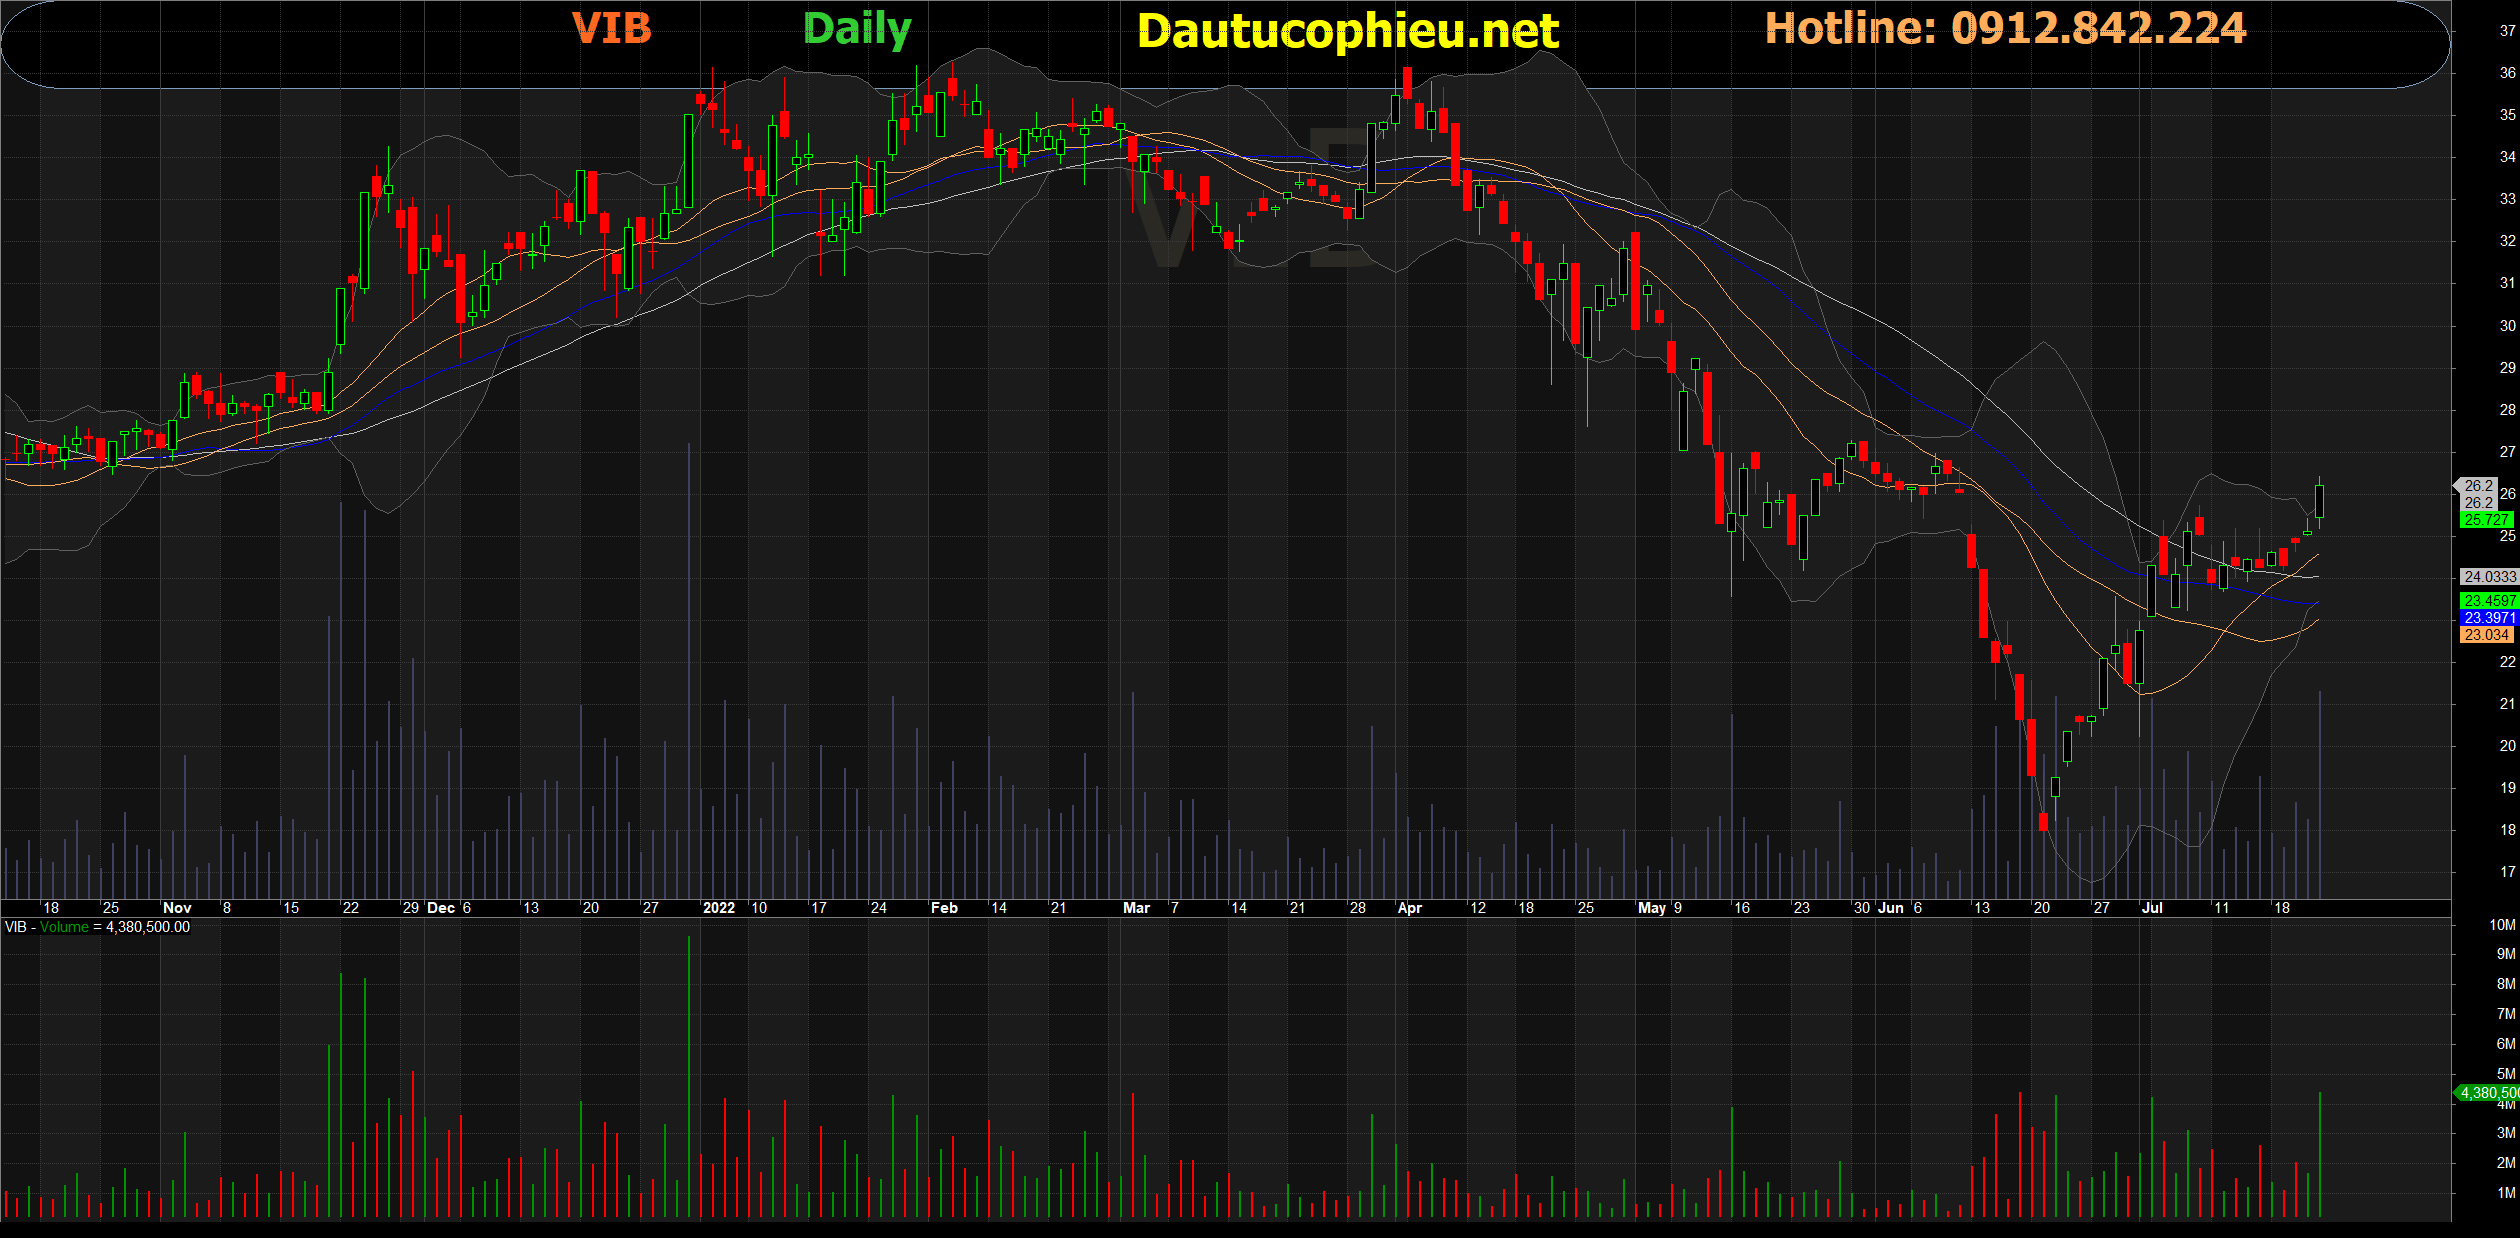
Task: Jump to Nov on the date axis
Action: [177, 908]
